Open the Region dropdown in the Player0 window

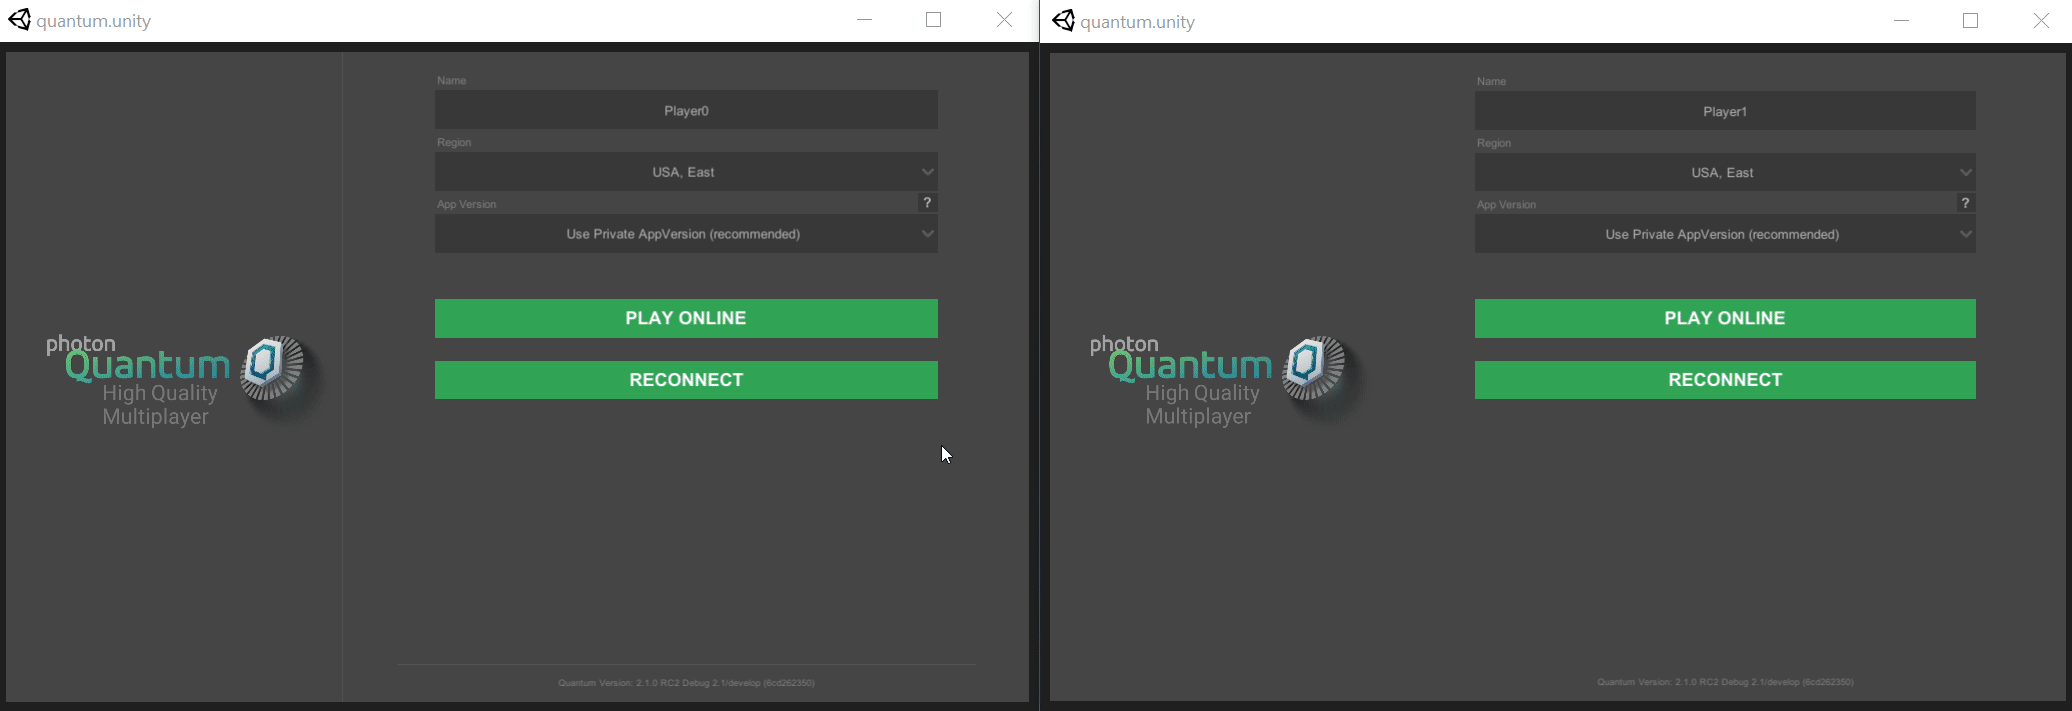tap(686, 172)
